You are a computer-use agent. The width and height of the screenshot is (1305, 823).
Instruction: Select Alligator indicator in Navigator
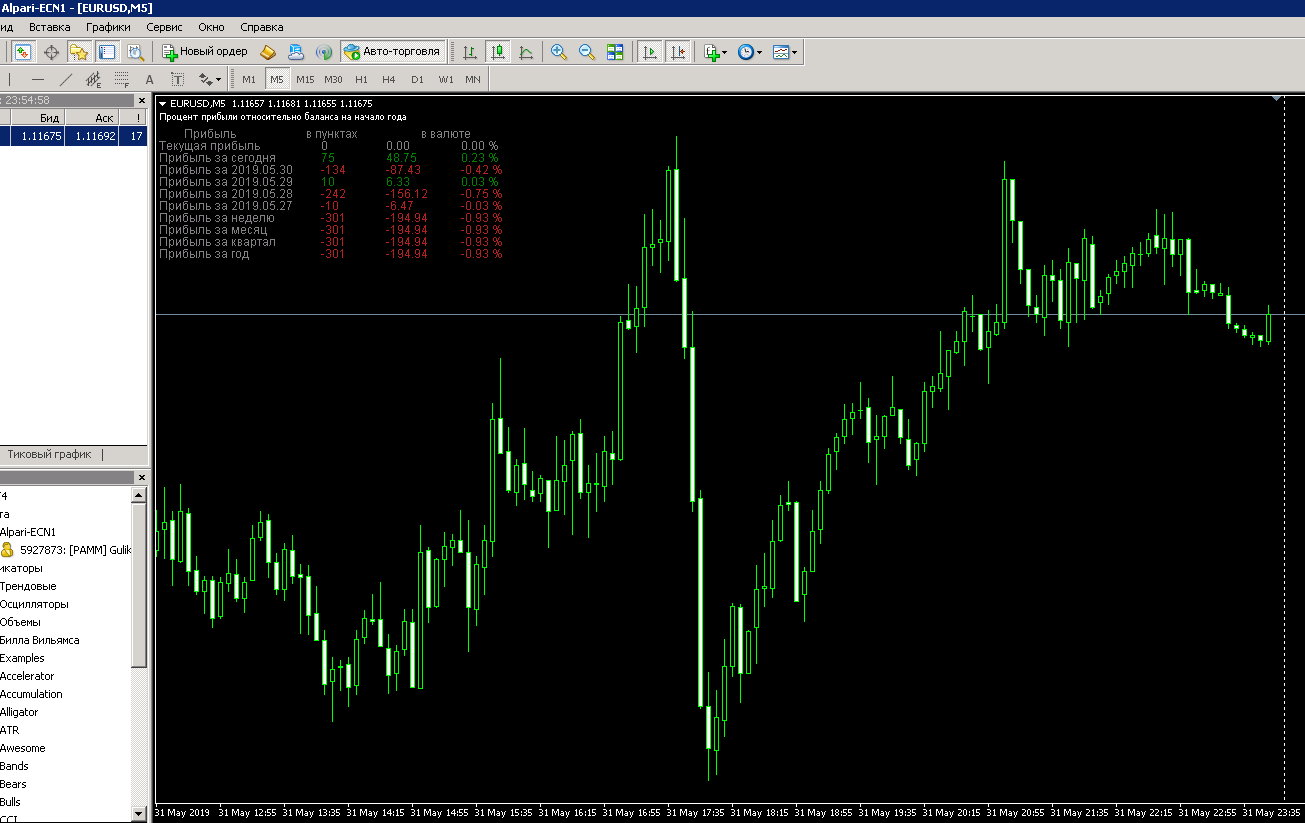19,712
